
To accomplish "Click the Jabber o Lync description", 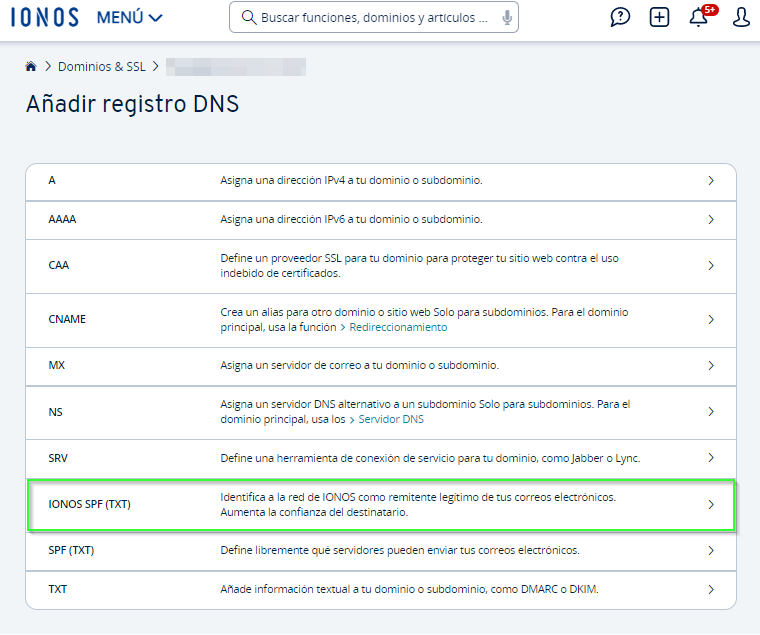I will 430,458.
